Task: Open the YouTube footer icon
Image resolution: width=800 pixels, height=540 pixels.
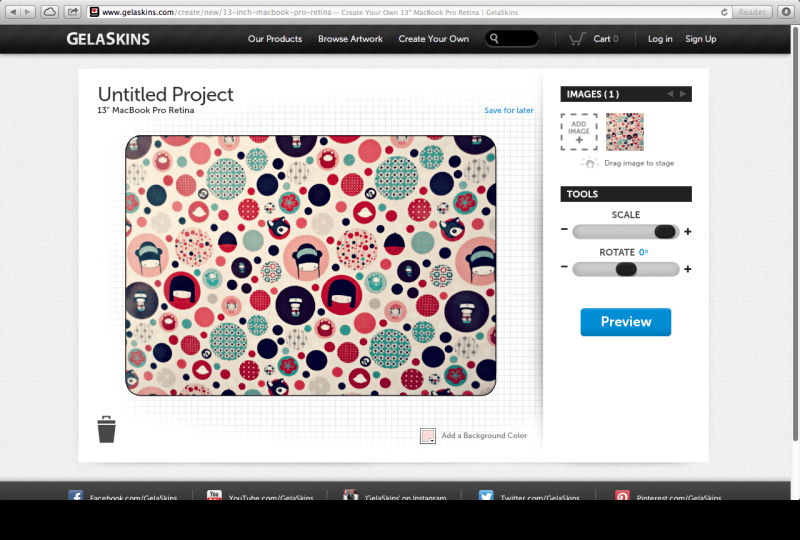Action: 214,495
